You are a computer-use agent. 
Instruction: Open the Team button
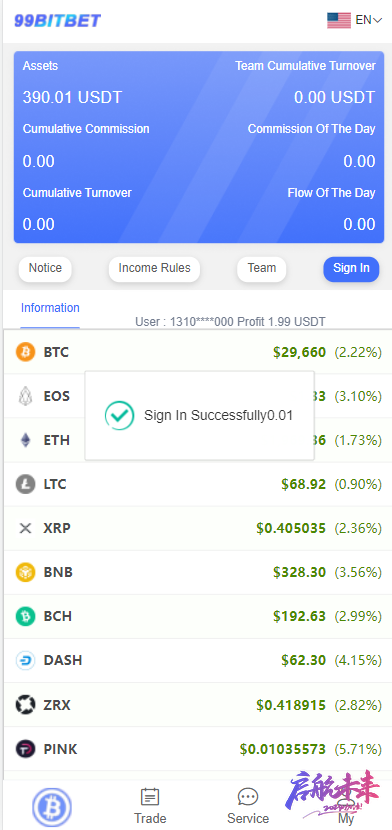coord(262,269)
